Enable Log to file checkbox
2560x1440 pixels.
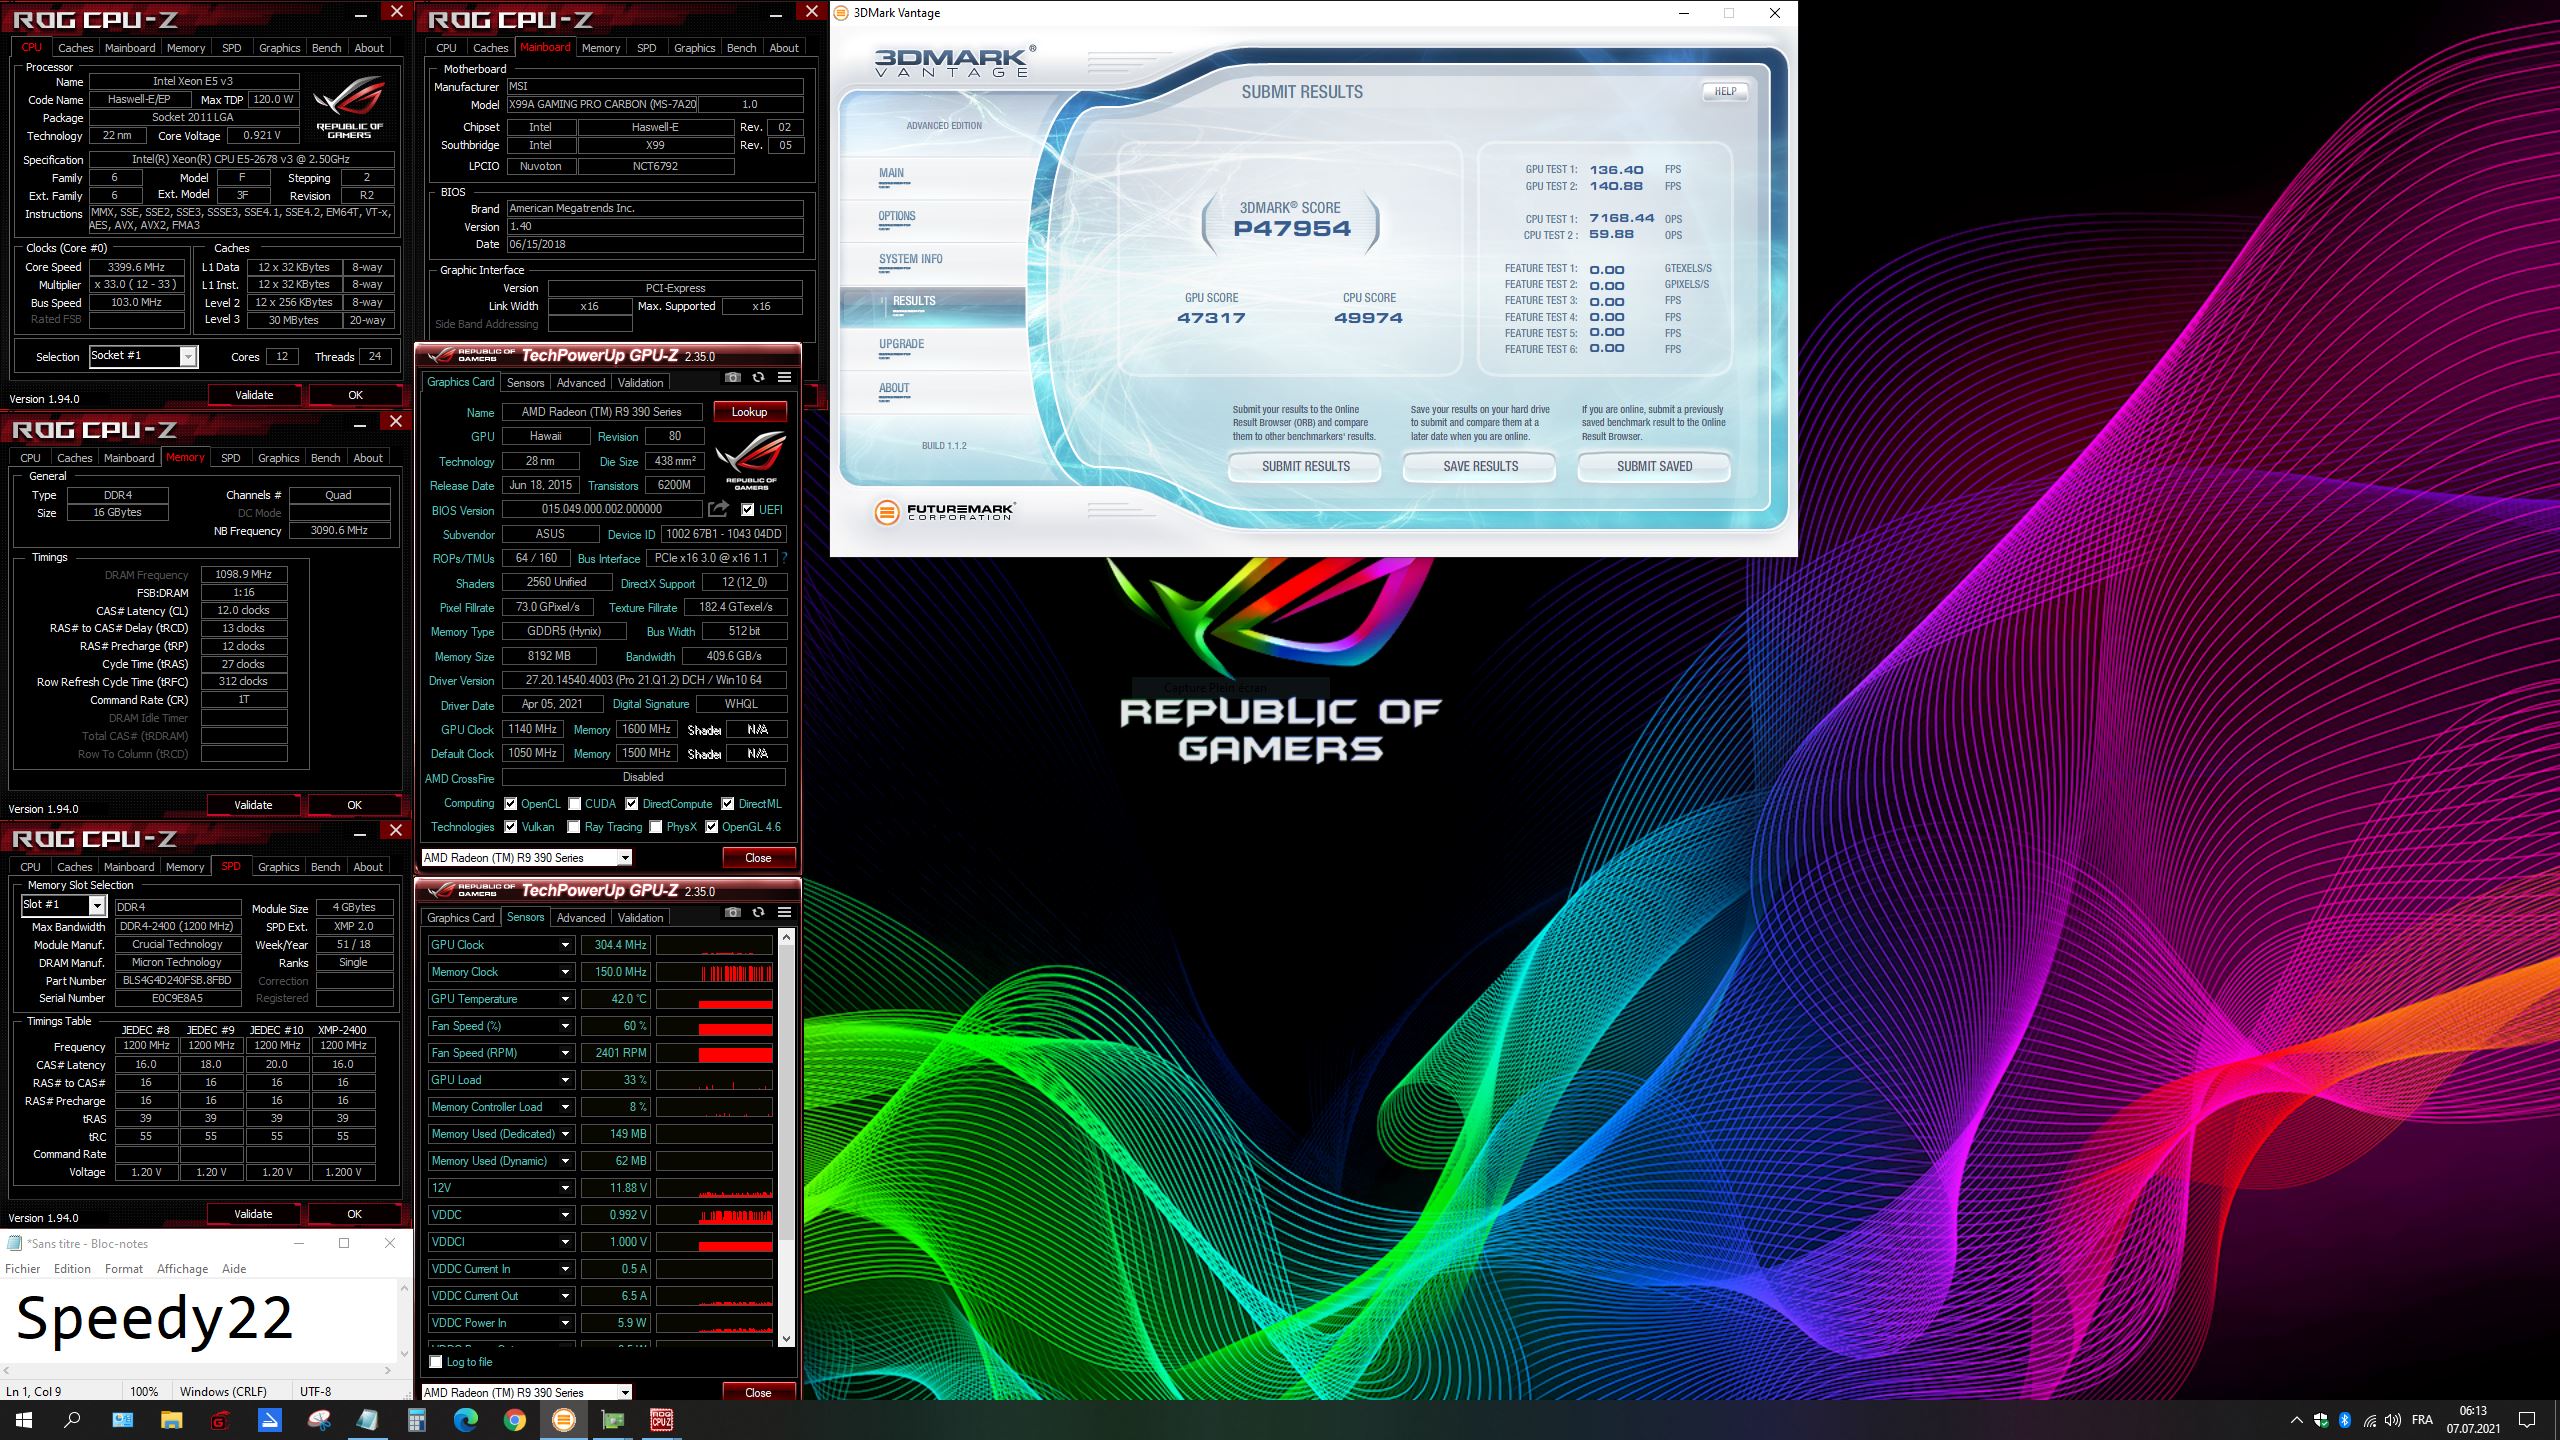[x=436, y=1362]
